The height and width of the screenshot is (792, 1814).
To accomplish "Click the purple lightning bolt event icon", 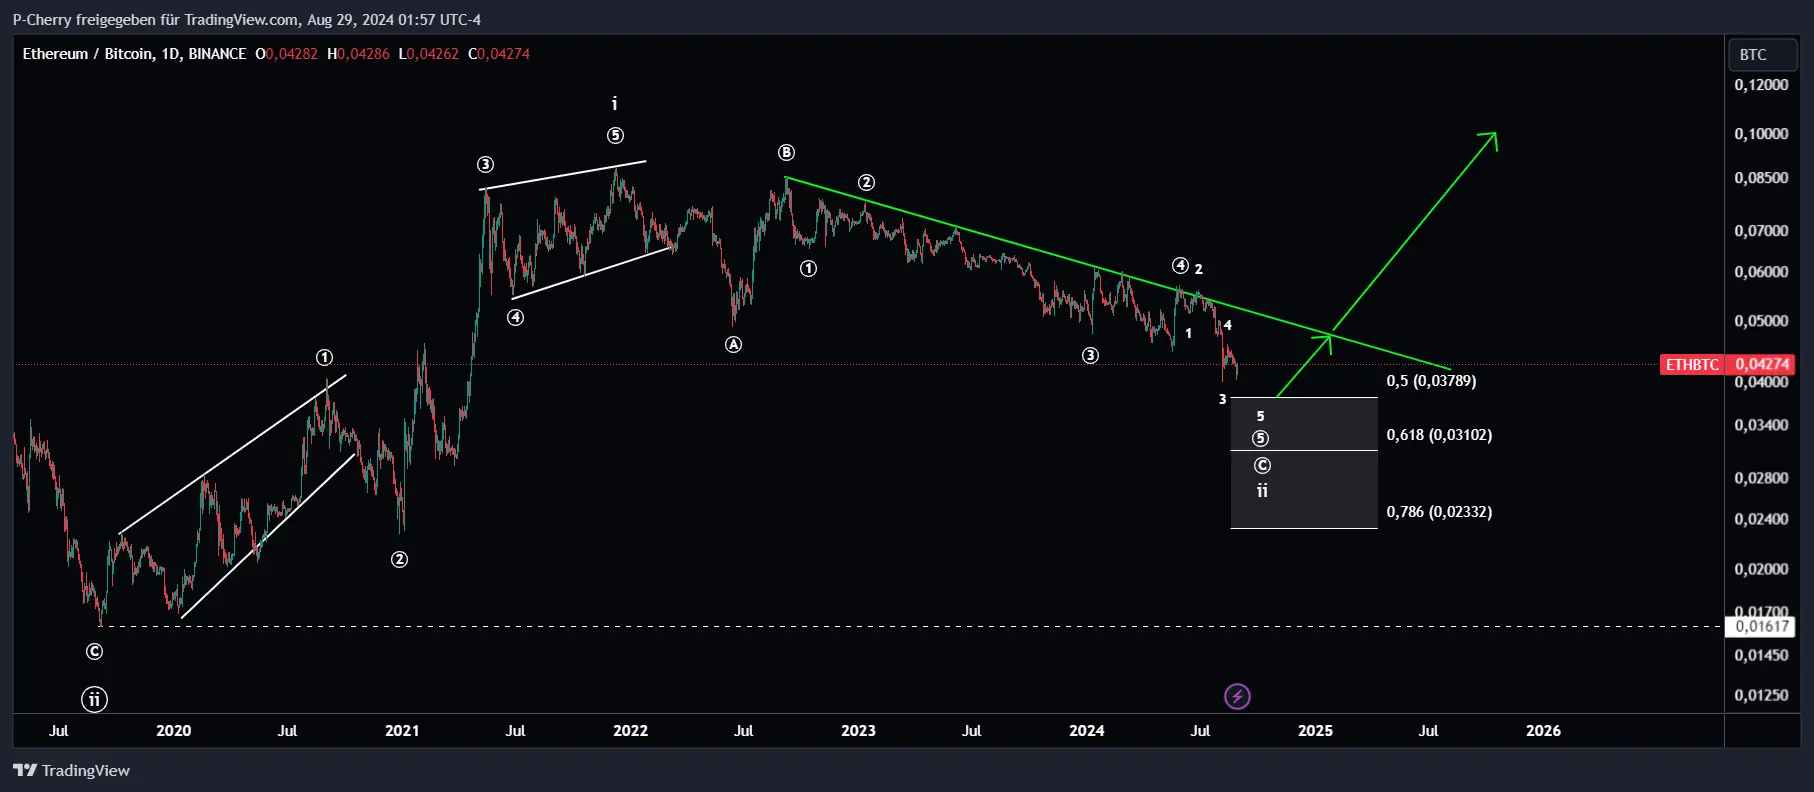I will (1237, 696).
